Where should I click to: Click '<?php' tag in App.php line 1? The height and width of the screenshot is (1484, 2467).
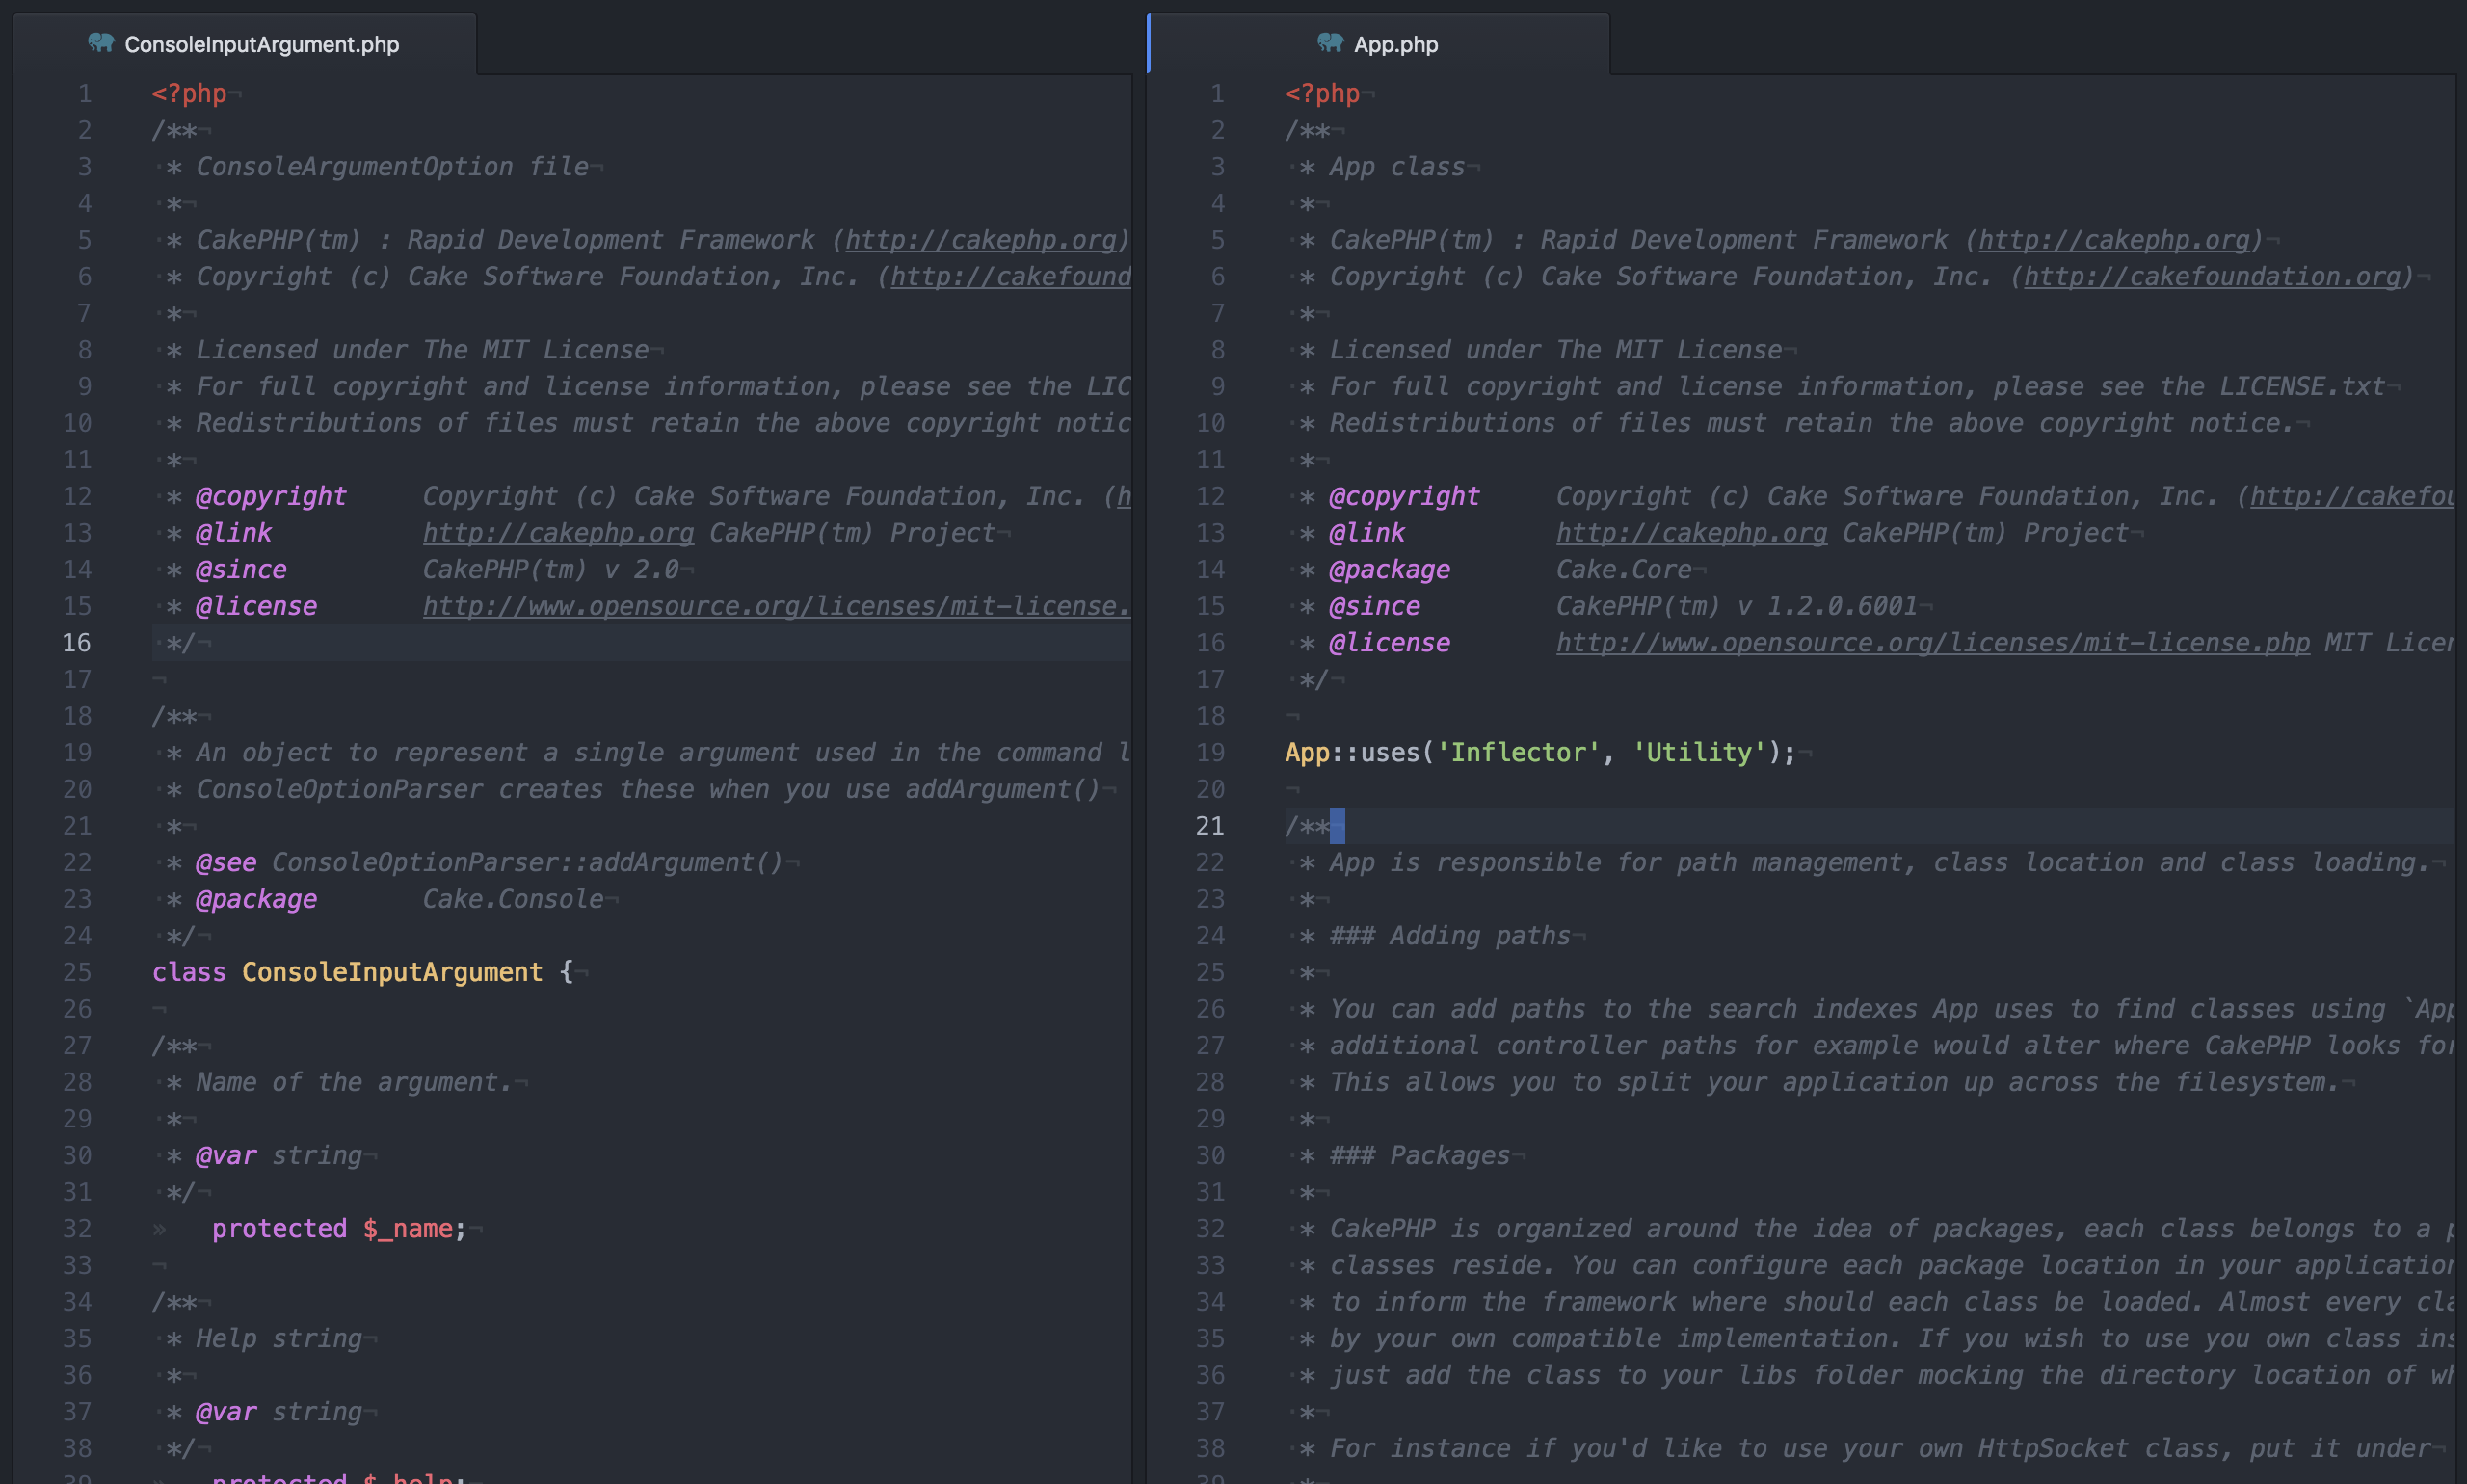(1322, 94)
